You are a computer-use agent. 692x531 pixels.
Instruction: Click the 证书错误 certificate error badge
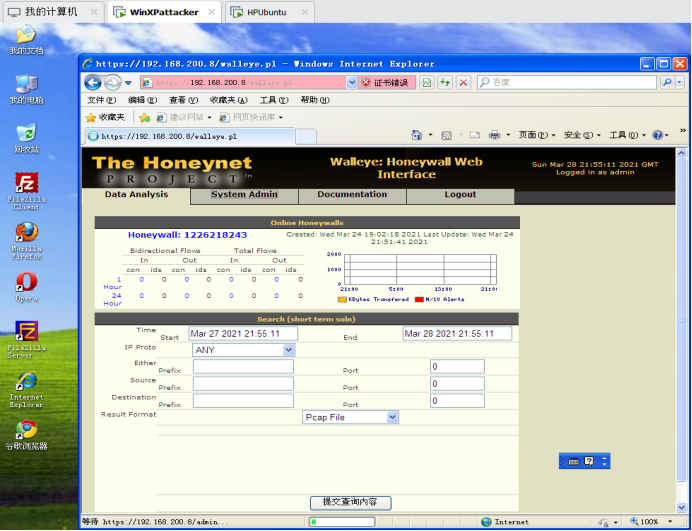pyautogui.click(x=387, y=83)
